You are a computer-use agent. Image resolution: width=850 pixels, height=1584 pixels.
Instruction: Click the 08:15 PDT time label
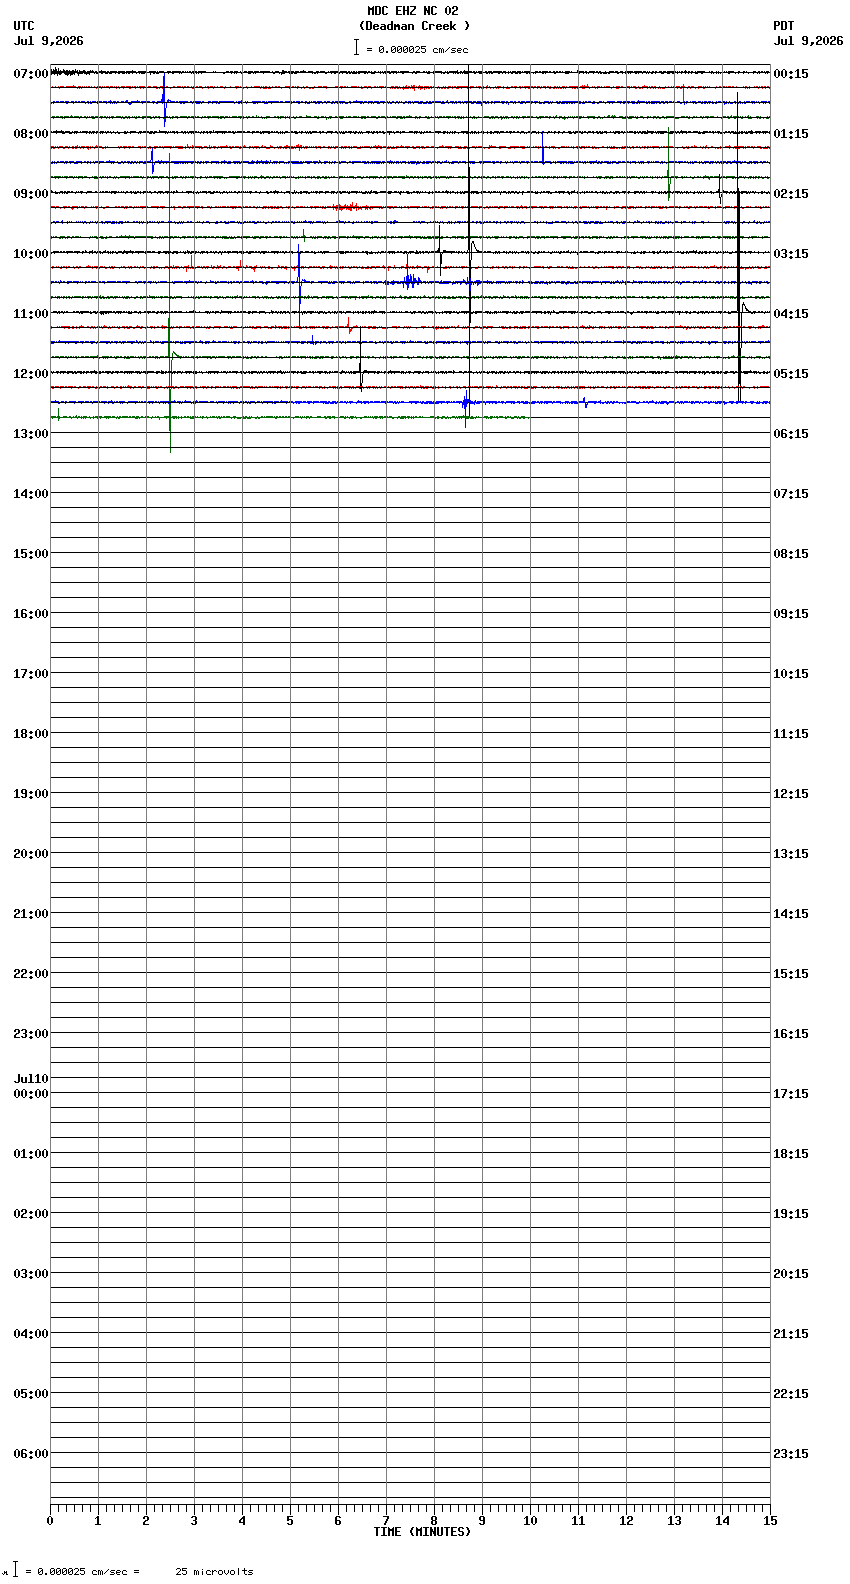pyautogui.click(x=791, y=554)
